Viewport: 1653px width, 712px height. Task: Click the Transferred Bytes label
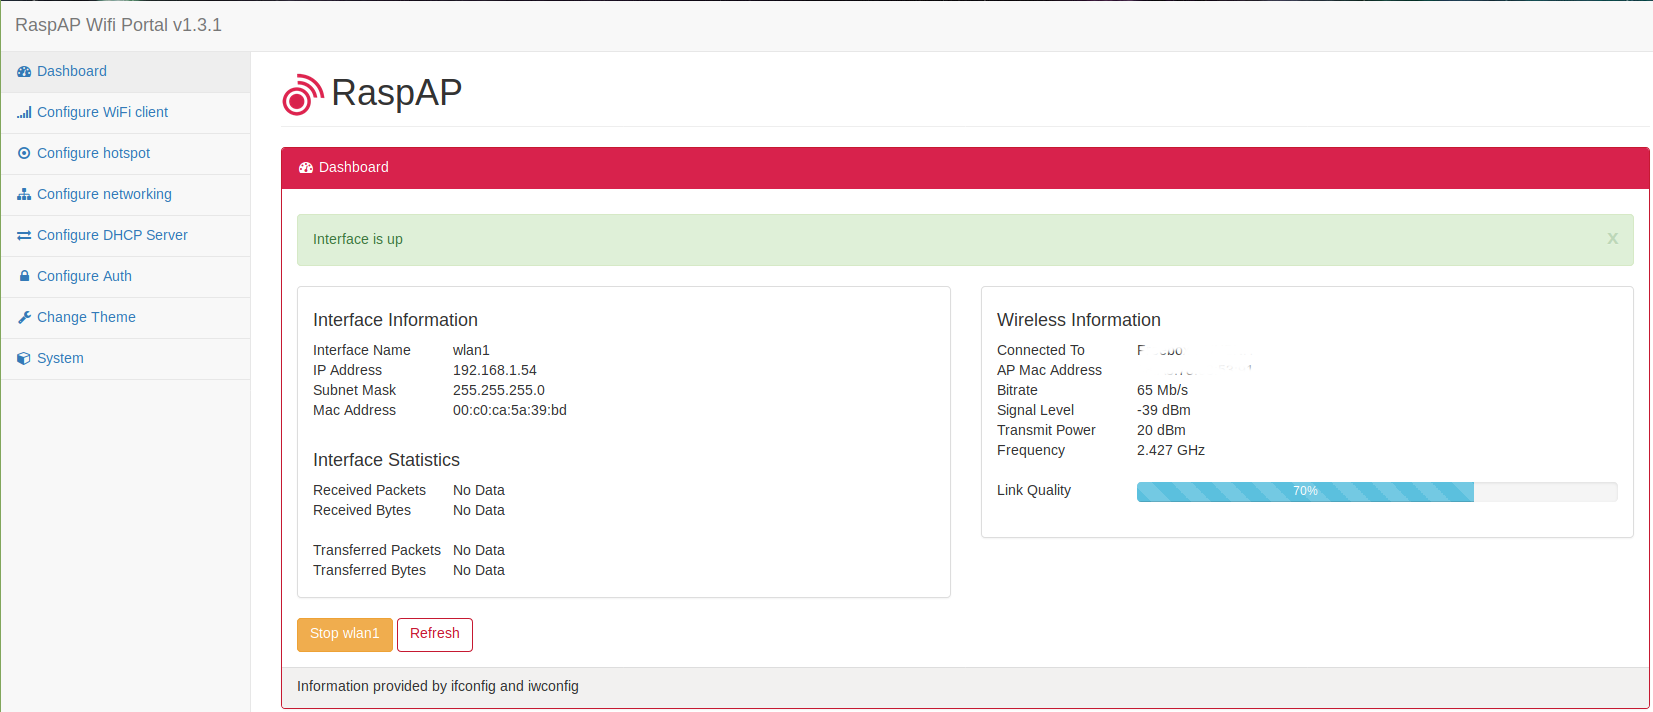[x=369, y=570]
